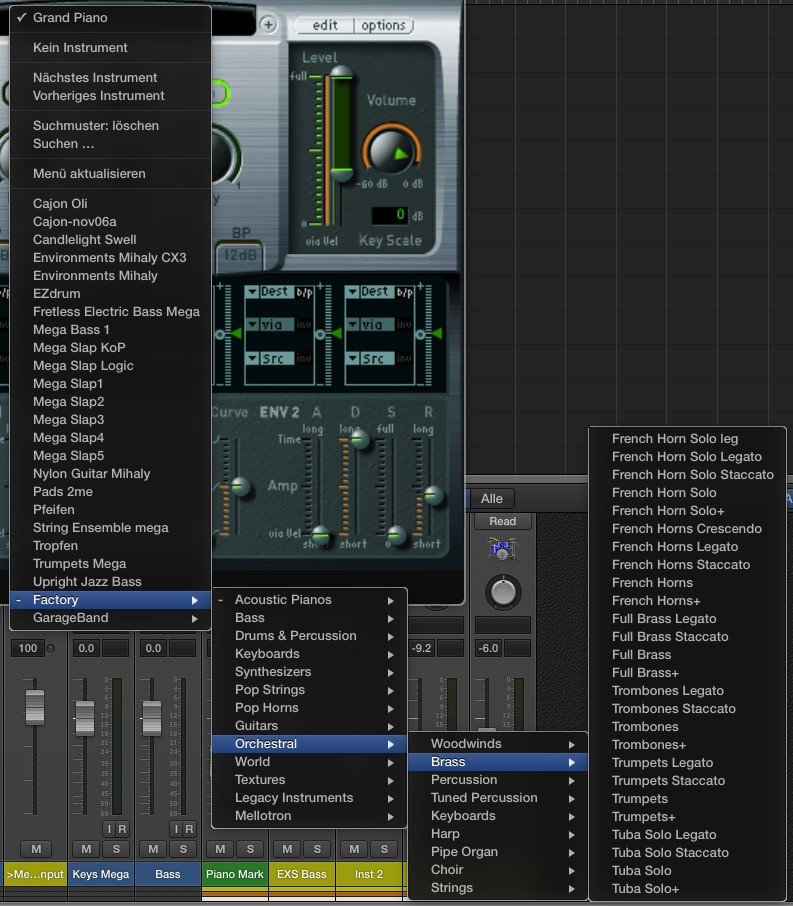Adjust the Bass channel volume fader
The height and width of the screenshot is (906, 793).
click(x=151, y=717)
